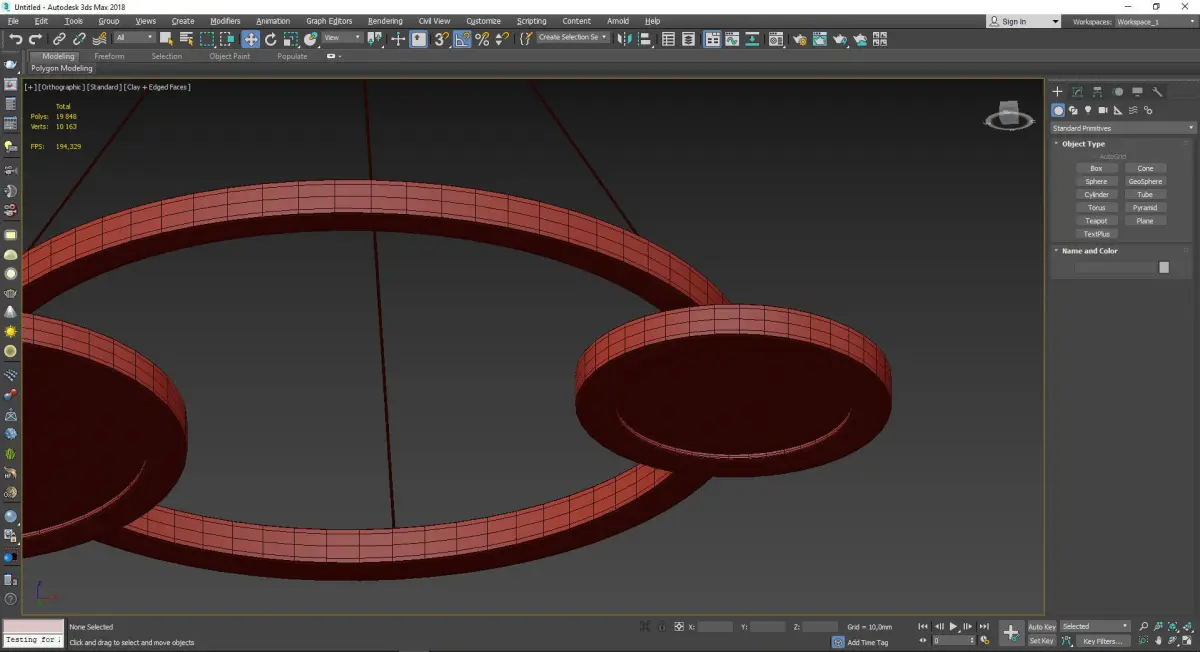This screenshot has height=652, width=1200.
Task: Click the object color swatch
Action: coord(1164,267)
